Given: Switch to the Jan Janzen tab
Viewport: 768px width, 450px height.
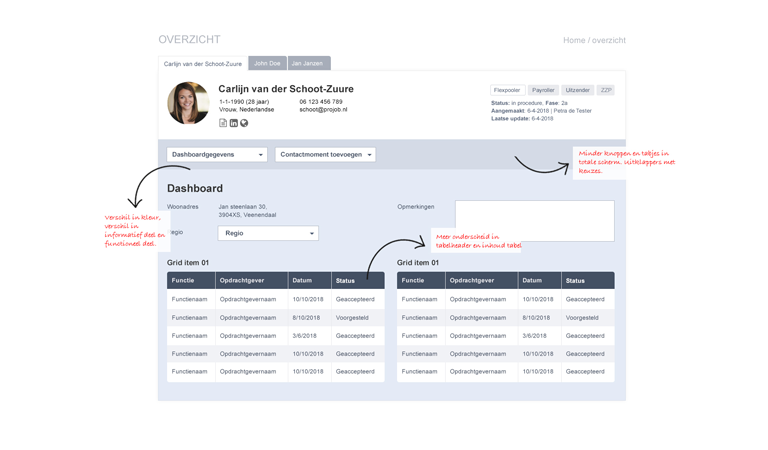Looking at the screenshot, I should (x=309, y=63).
